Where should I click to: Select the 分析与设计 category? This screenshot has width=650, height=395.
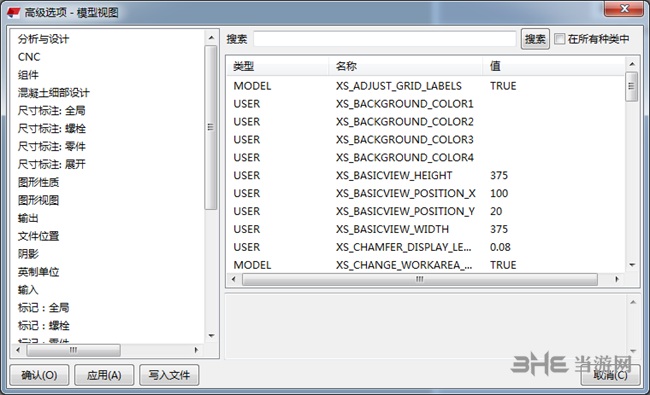(43, 39)
